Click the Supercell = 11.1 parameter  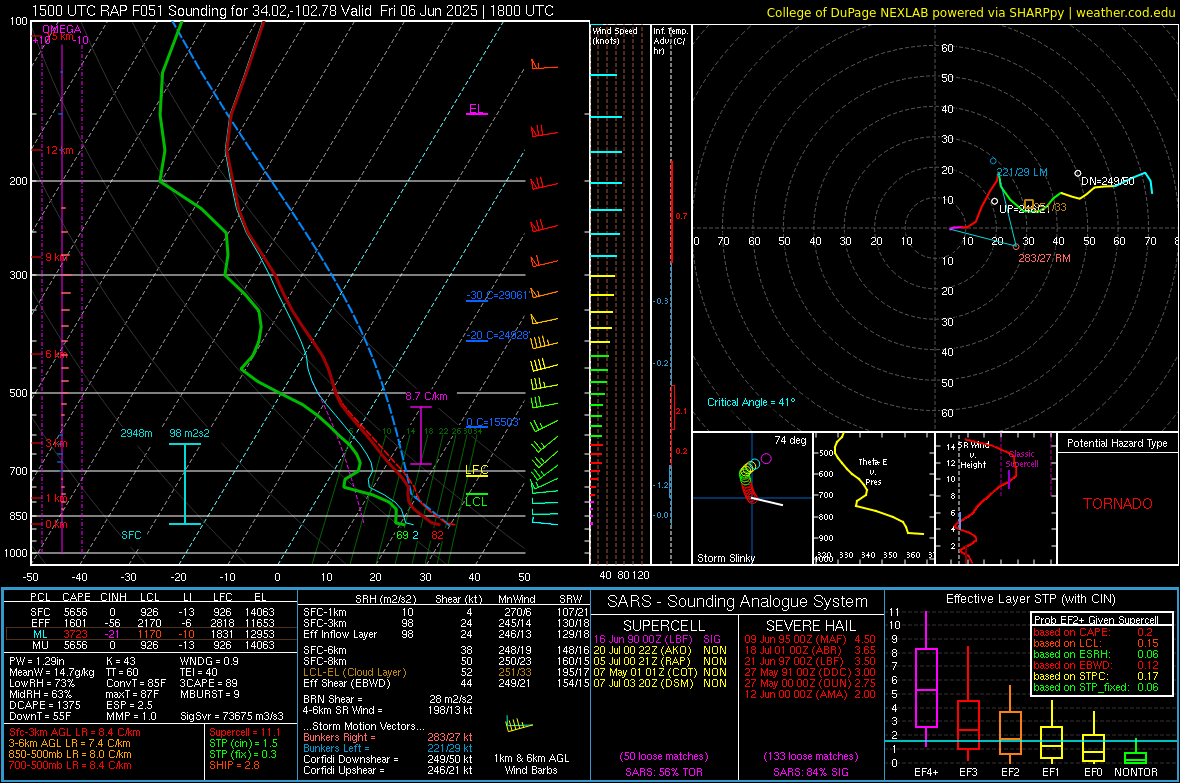[x=245, y=732]
